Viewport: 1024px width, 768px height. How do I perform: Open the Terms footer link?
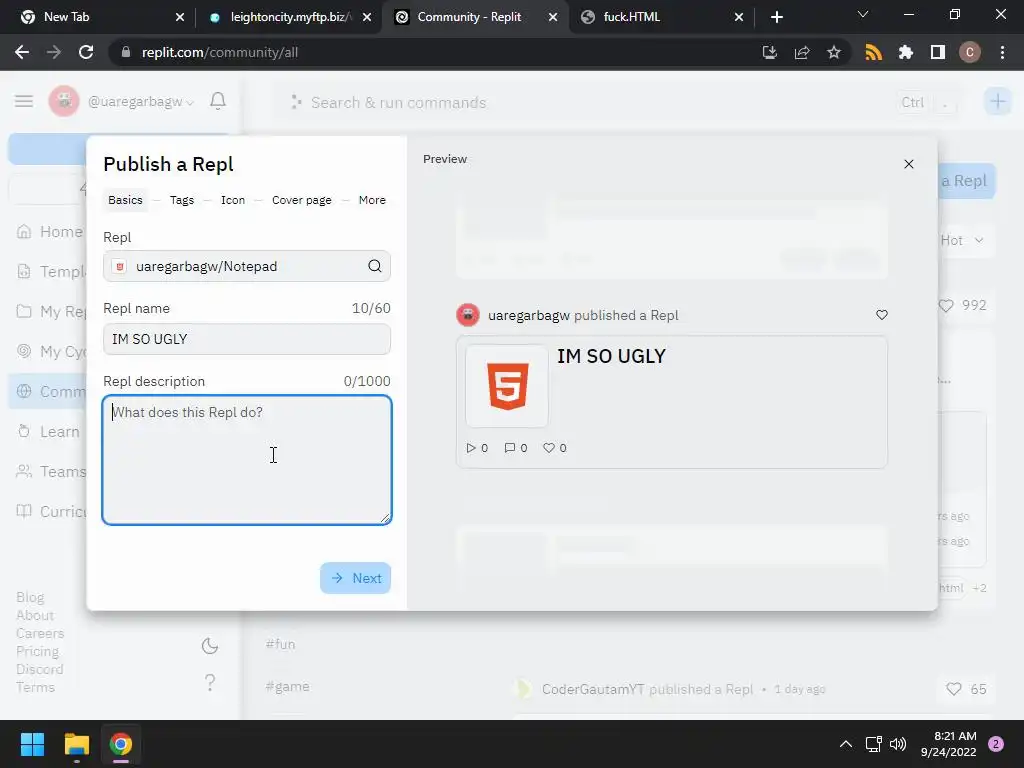coord(35,687)
